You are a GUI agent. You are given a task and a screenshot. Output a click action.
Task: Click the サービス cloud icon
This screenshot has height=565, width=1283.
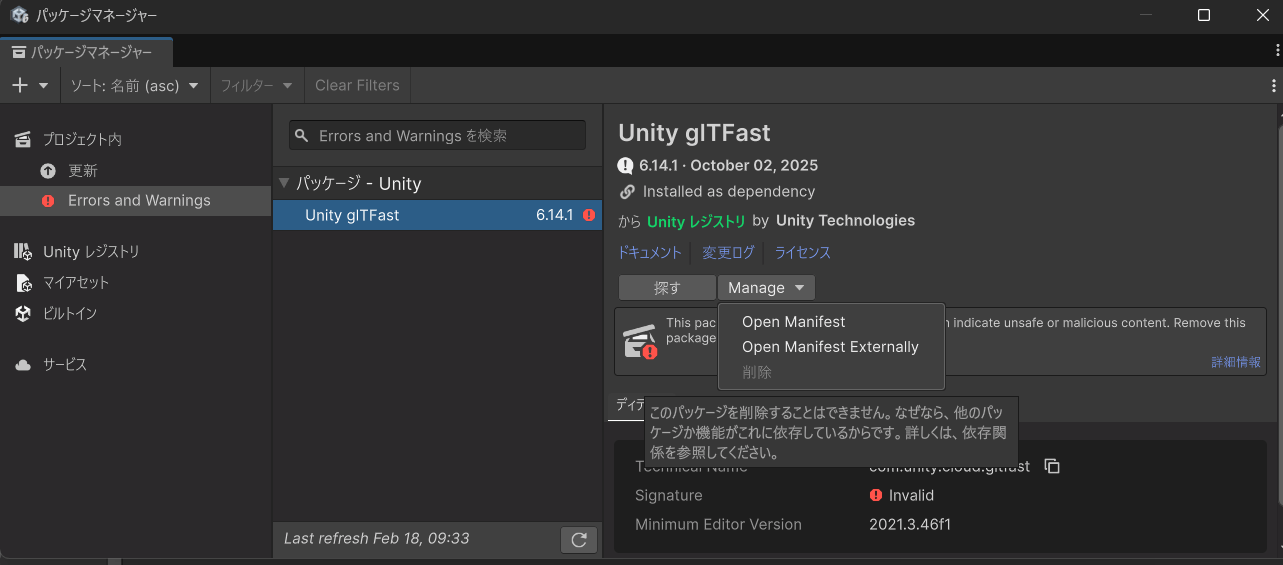tap(23, 366)
